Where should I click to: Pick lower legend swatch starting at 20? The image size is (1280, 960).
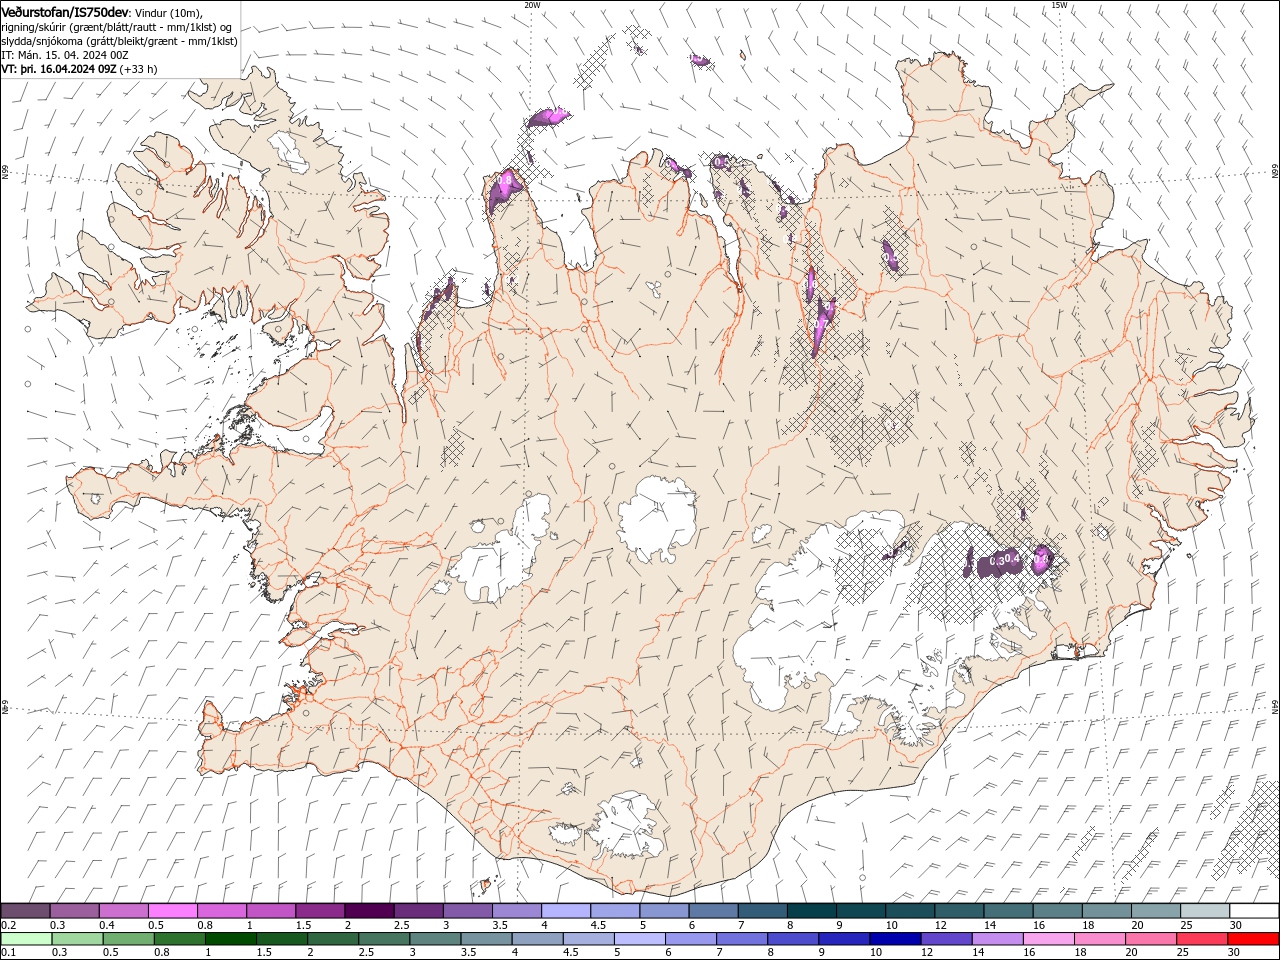click(1151, 939)
